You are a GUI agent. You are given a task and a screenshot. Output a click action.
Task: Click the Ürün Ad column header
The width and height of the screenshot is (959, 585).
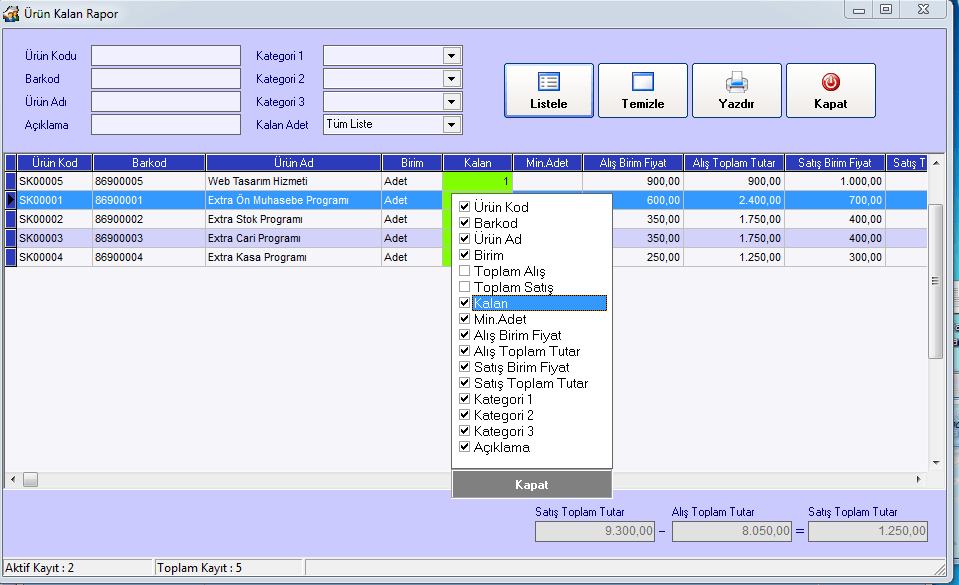(x=294, y=163)
